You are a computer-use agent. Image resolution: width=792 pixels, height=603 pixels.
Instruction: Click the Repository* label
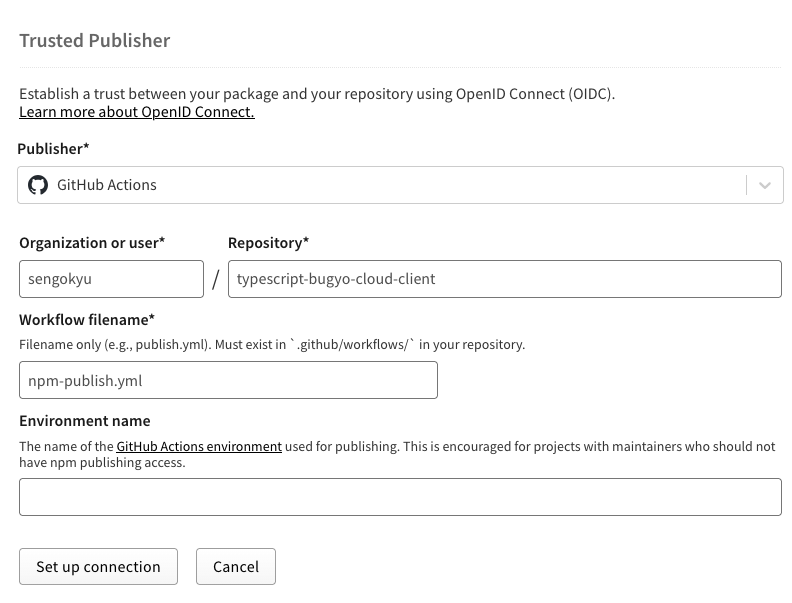point(268,243)
